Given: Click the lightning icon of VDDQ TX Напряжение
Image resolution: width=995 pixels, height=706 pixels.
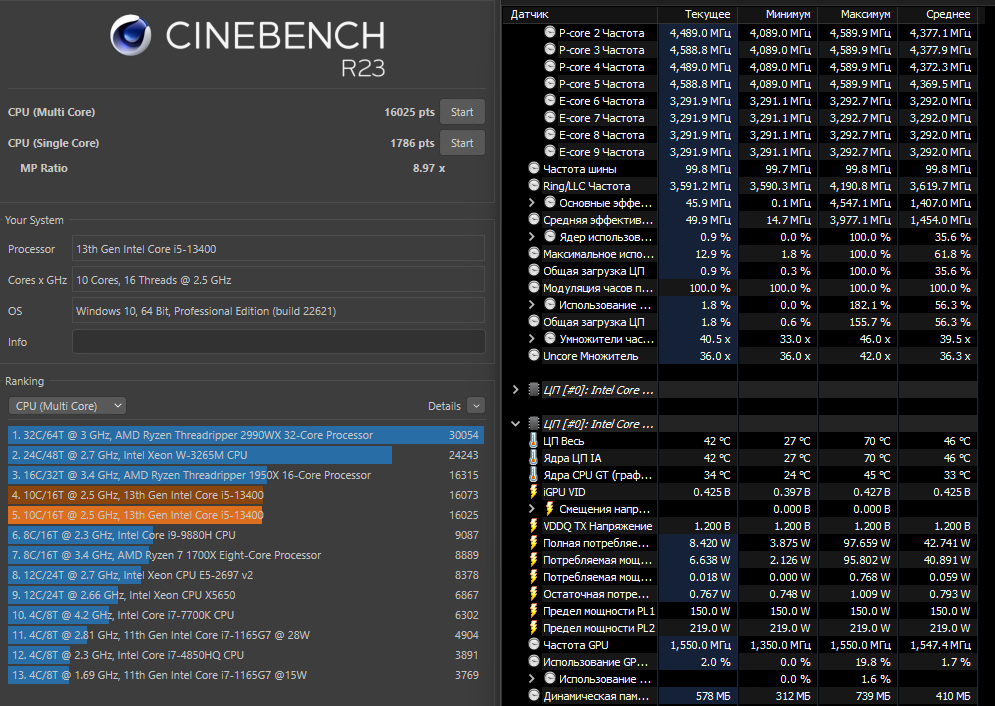Looking at the screenshot, I should [x=534, y=526].
